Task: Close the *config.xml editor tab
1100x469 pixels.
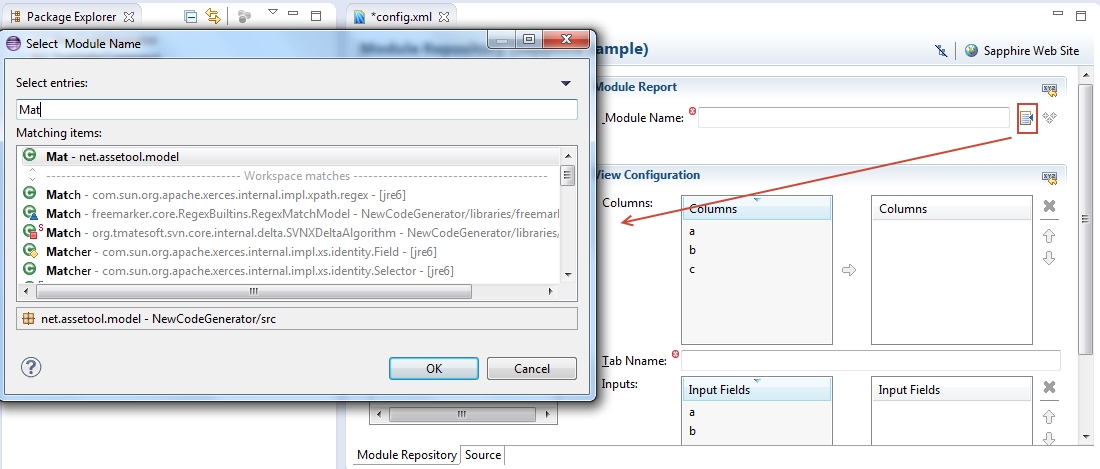Action: 443,17
